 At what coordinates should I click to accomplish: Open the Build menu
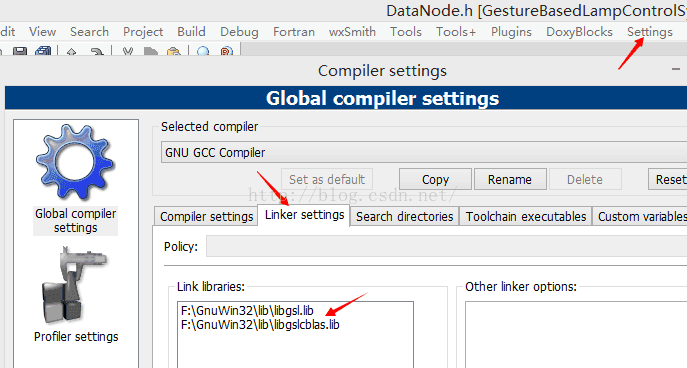[191, 32]
